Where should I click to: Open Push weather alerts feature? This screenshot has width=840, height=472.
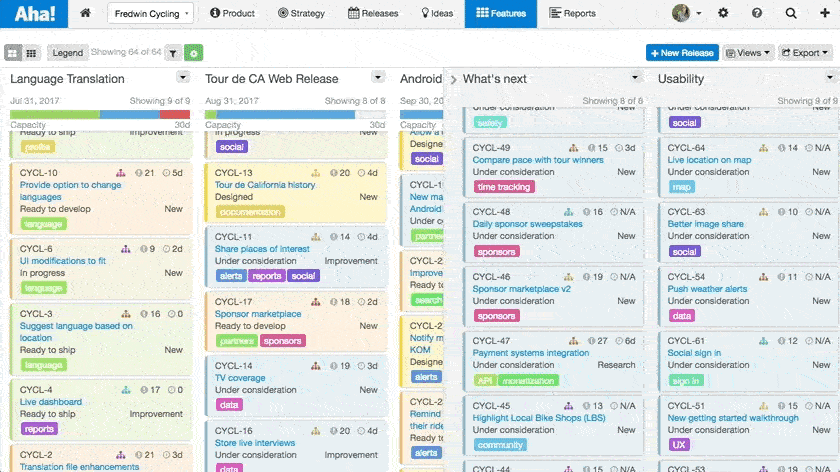pyautogui.click(x=707, y=289)
